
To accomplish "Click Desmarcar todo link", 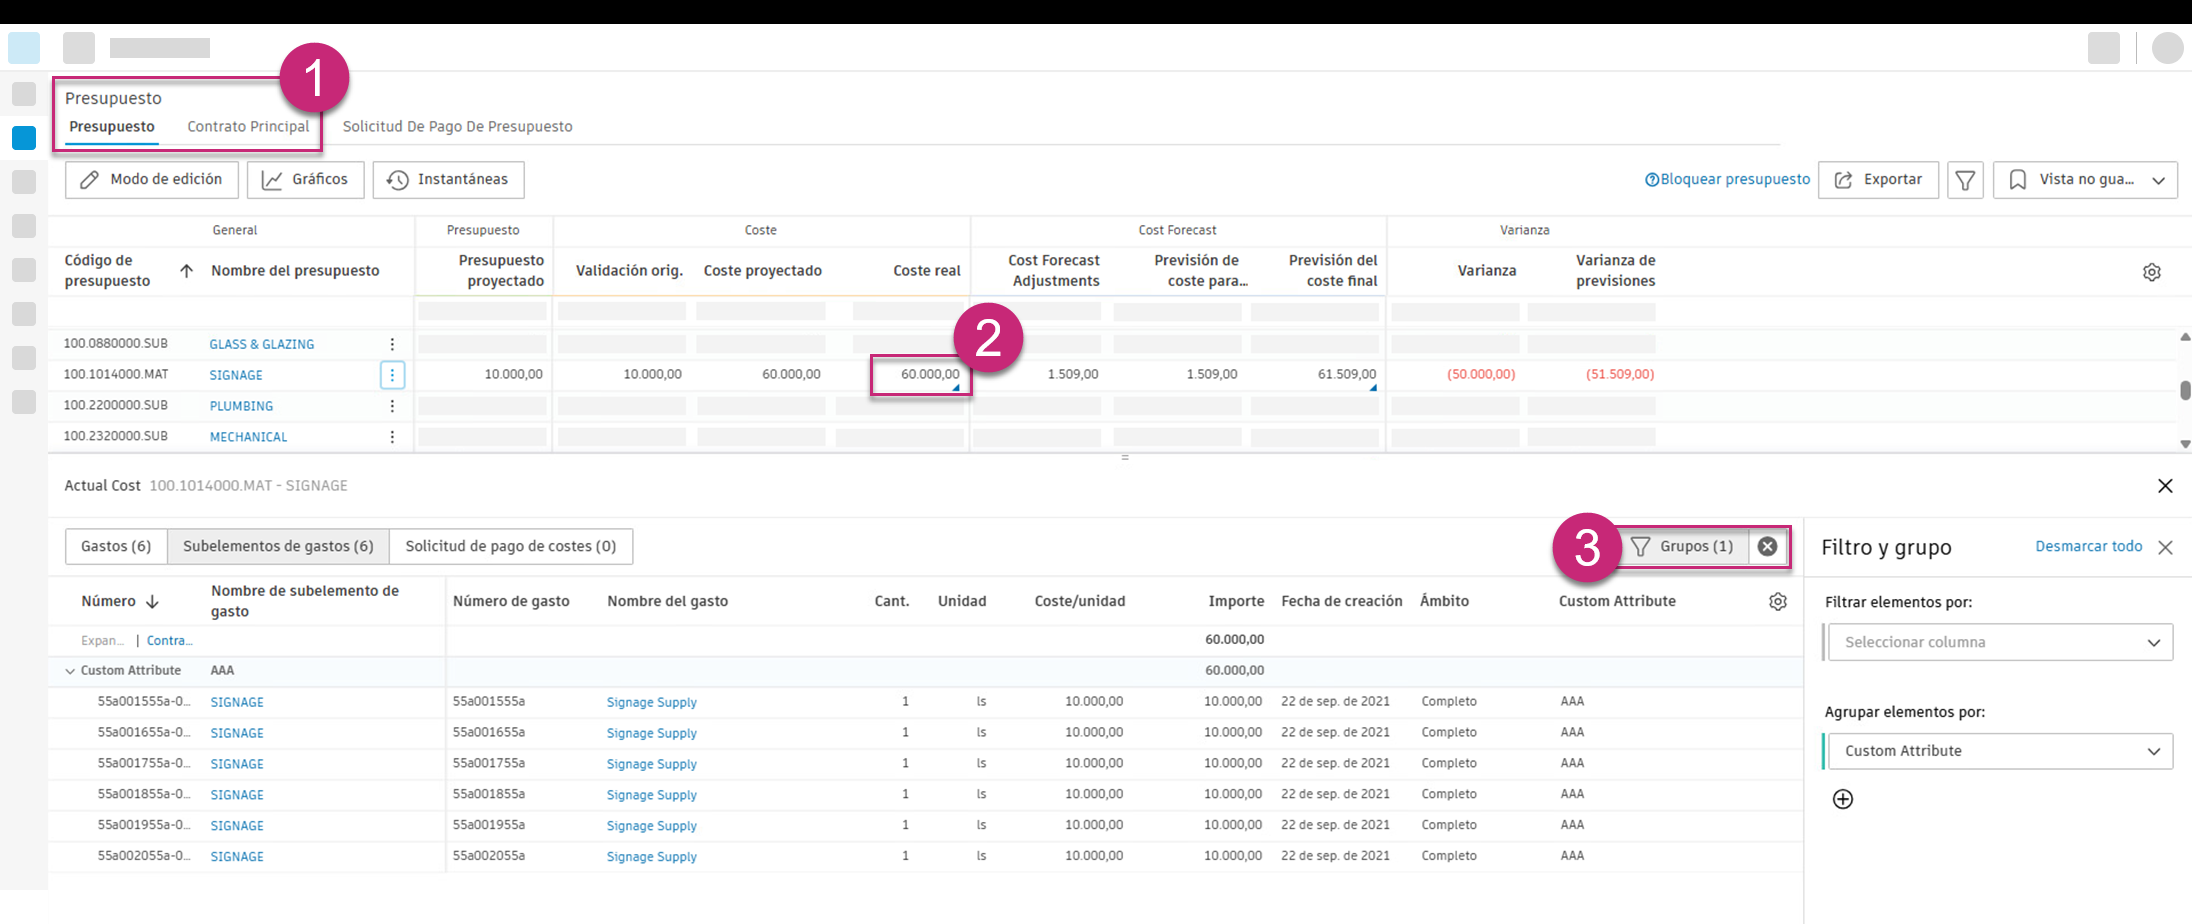I will [2089, 546].
